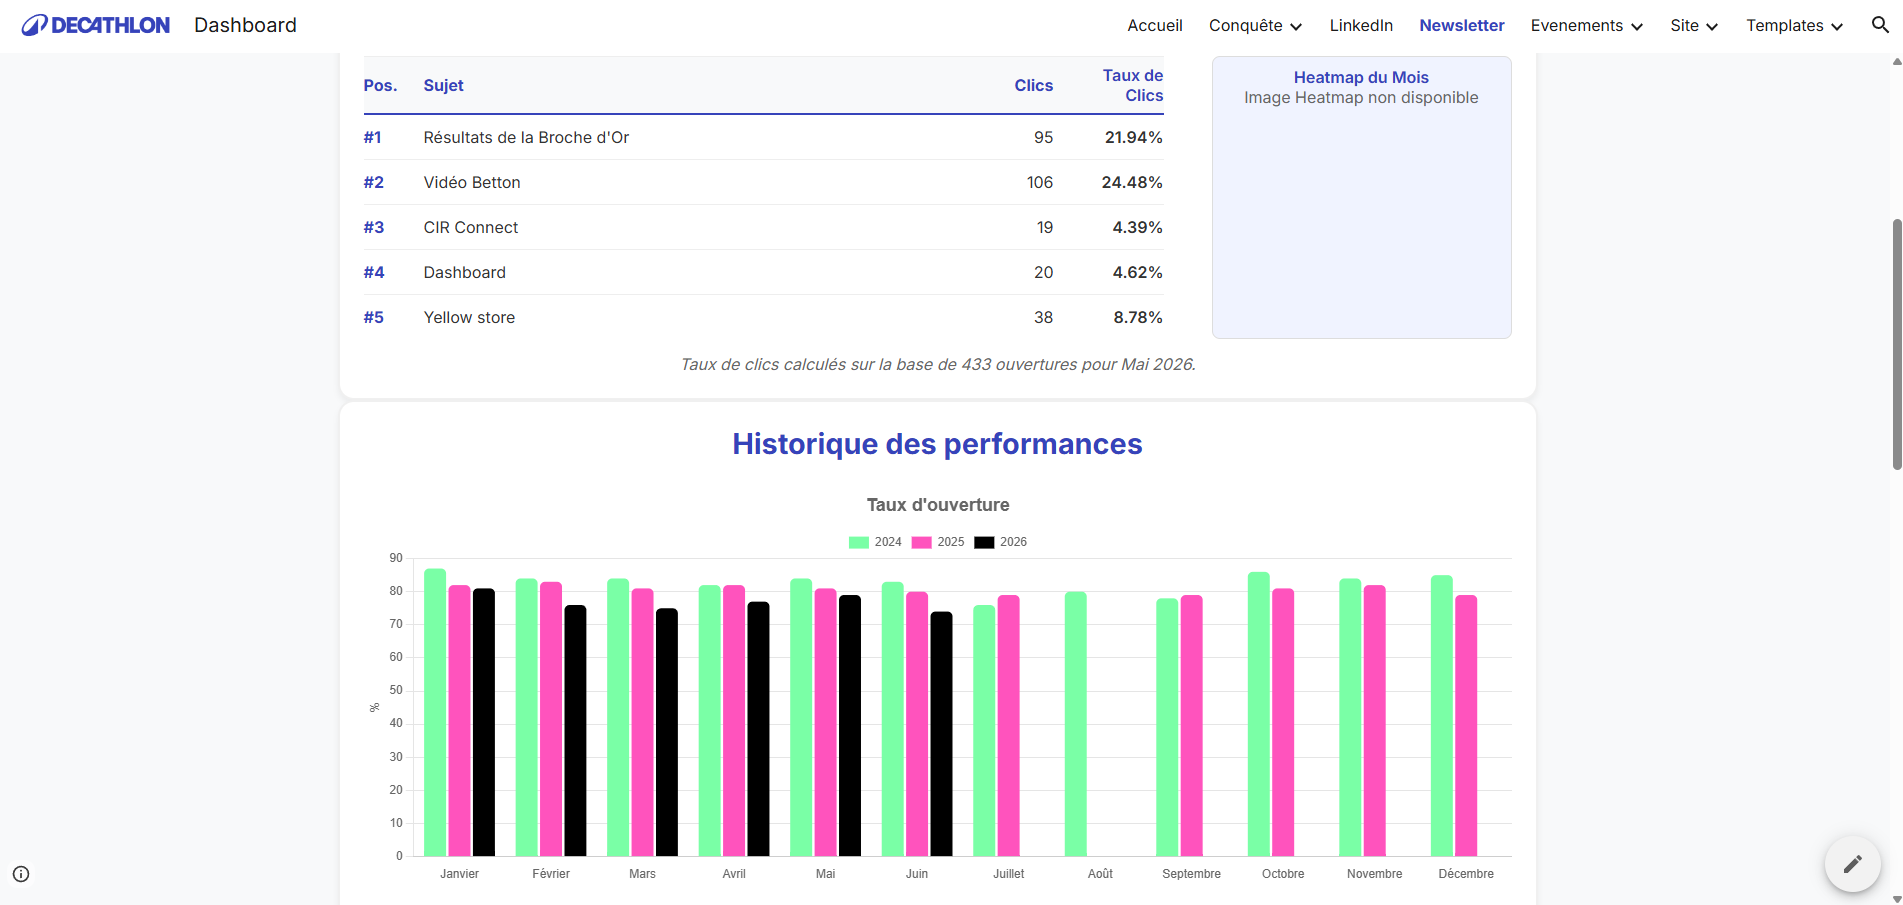Viewport: 1903px width, 905px height.
Task: Open the info circle icon at bottom left
Action: pos(21,874)
